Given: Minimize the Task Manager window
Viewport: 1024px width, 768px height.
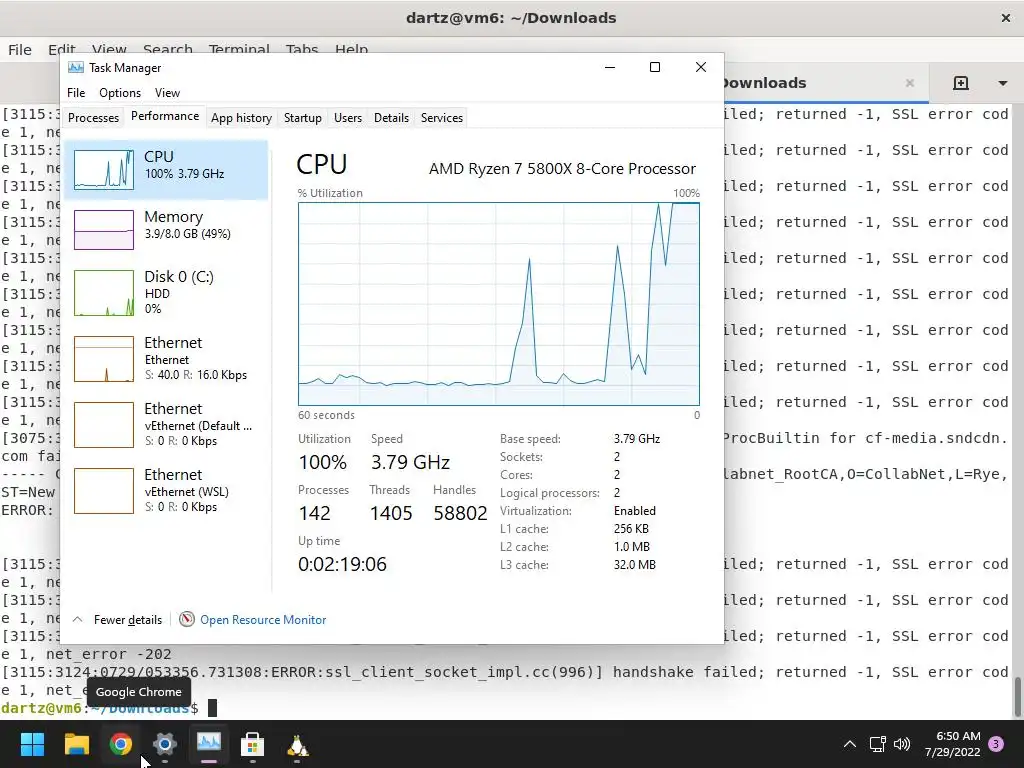Looking at the screenshot, I should coord(610,67).
